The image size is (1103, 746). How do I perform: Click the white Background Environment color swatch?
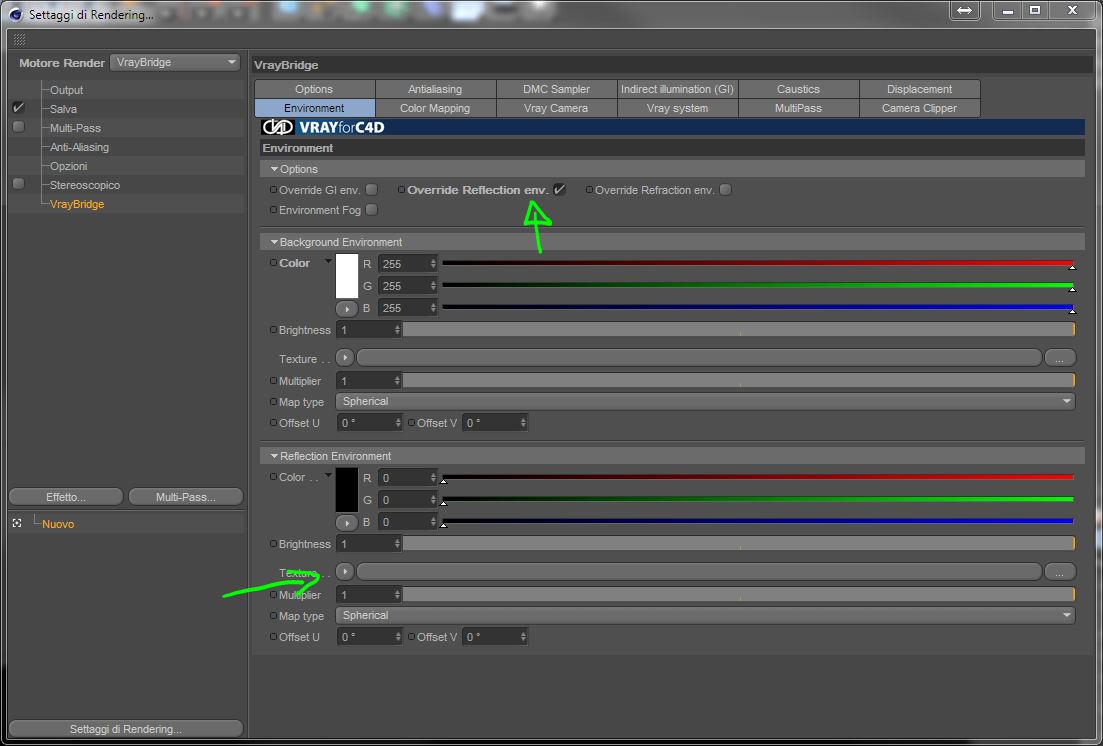coord(347,276)
